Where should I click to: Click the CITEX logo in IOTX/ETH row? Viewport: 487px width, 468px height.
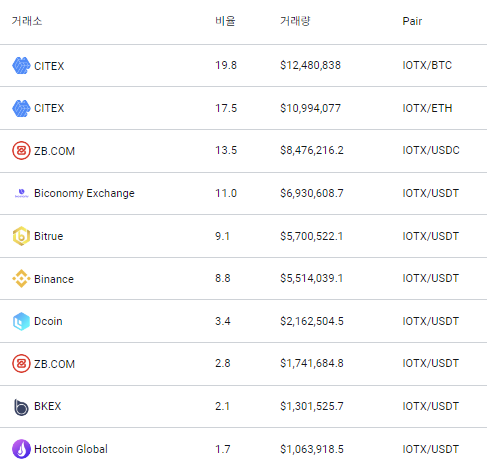point(21,108)
